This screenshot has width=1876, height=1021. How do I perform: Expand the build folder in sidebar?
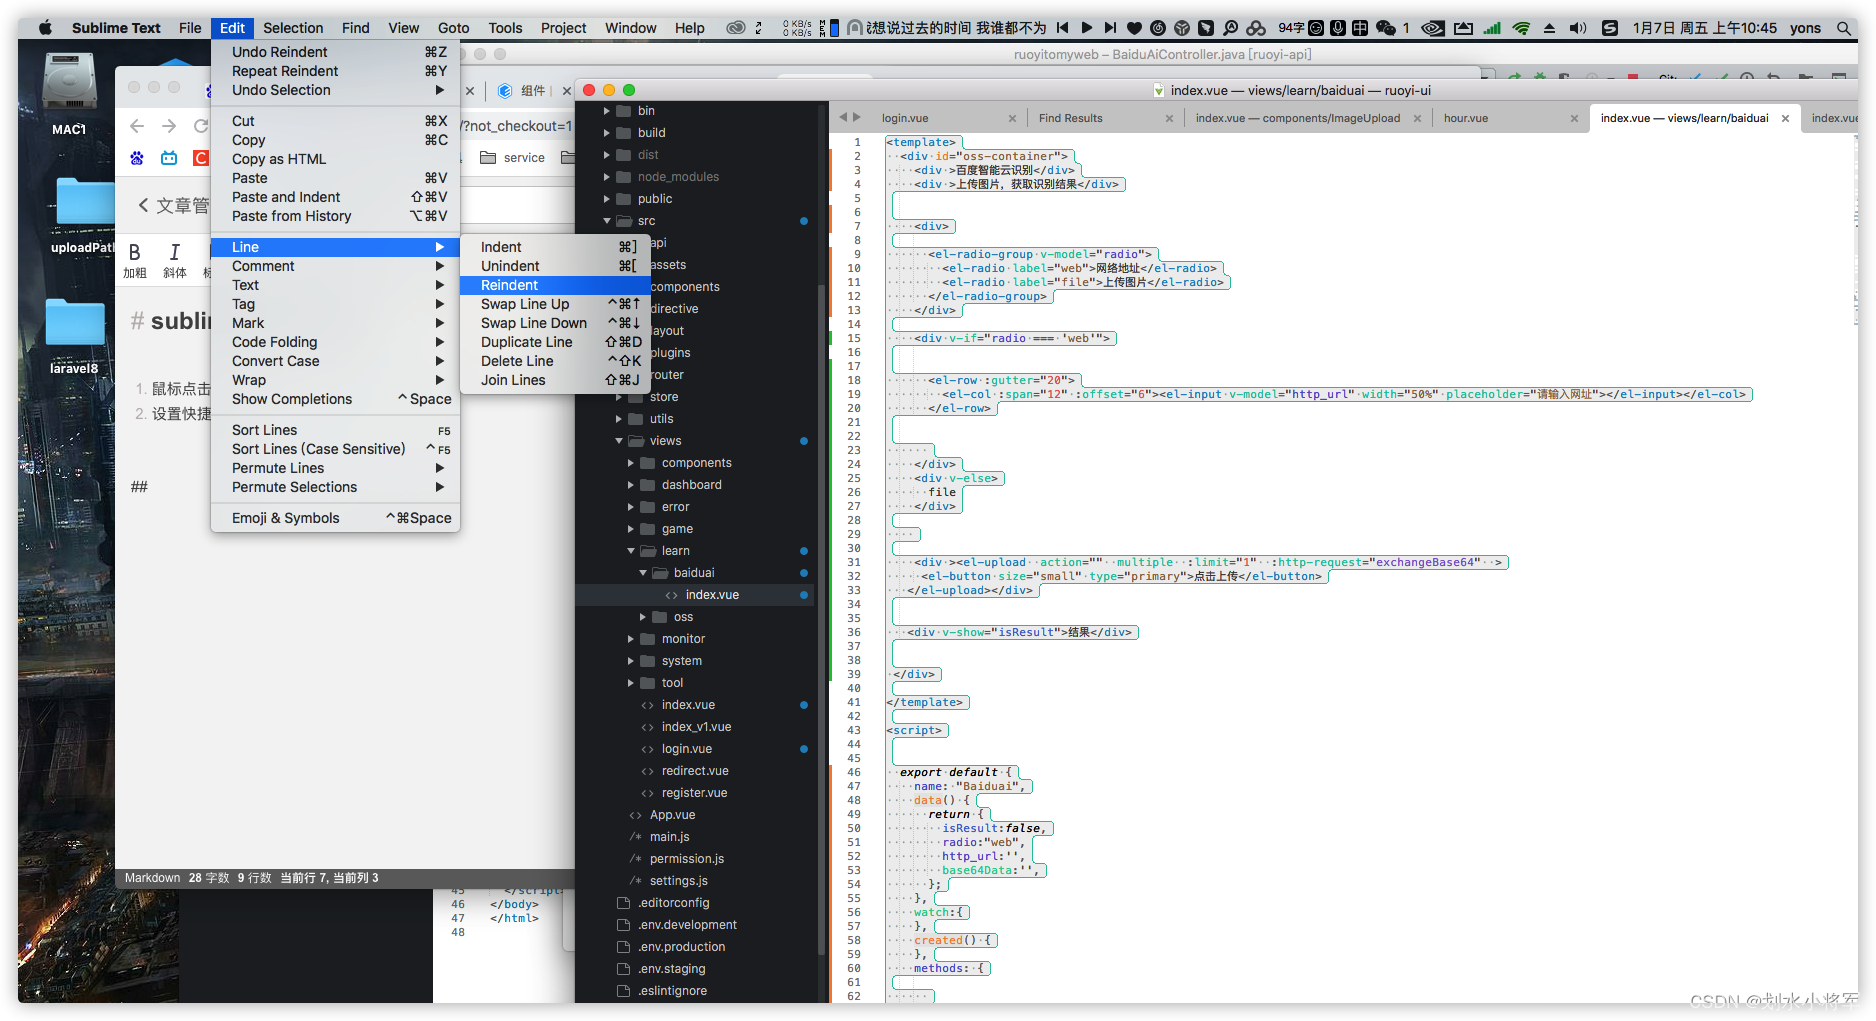(x=606, y=133)
